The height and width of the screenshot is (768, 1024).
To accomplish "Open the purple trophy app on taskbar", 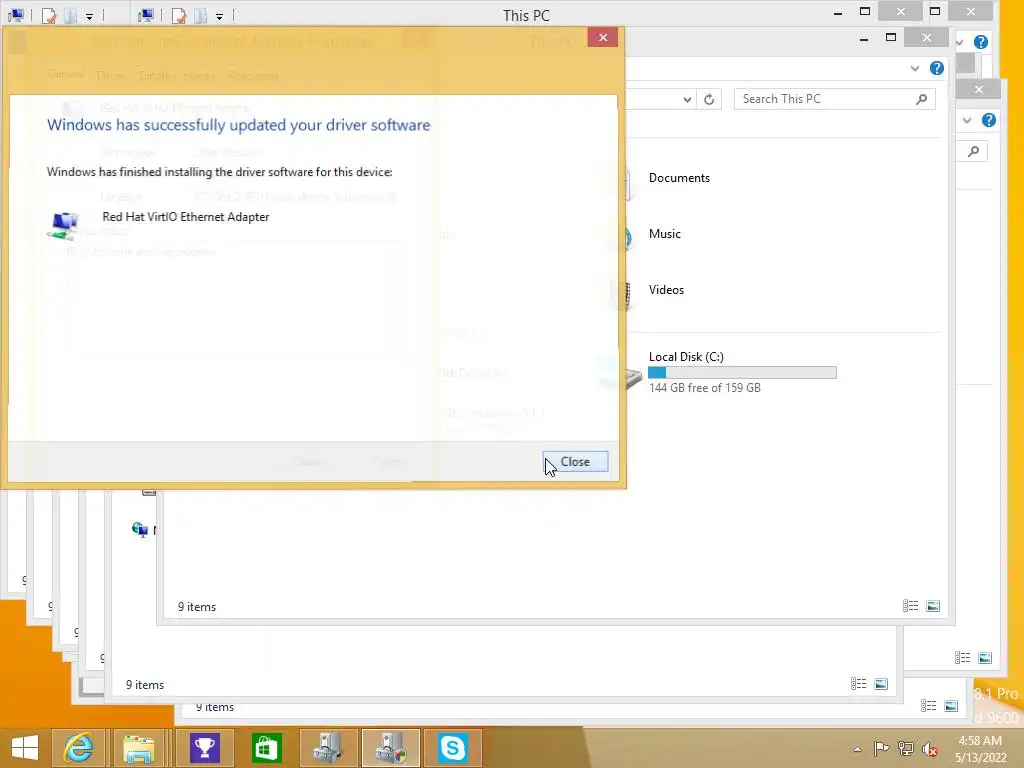I will point(204,748).
